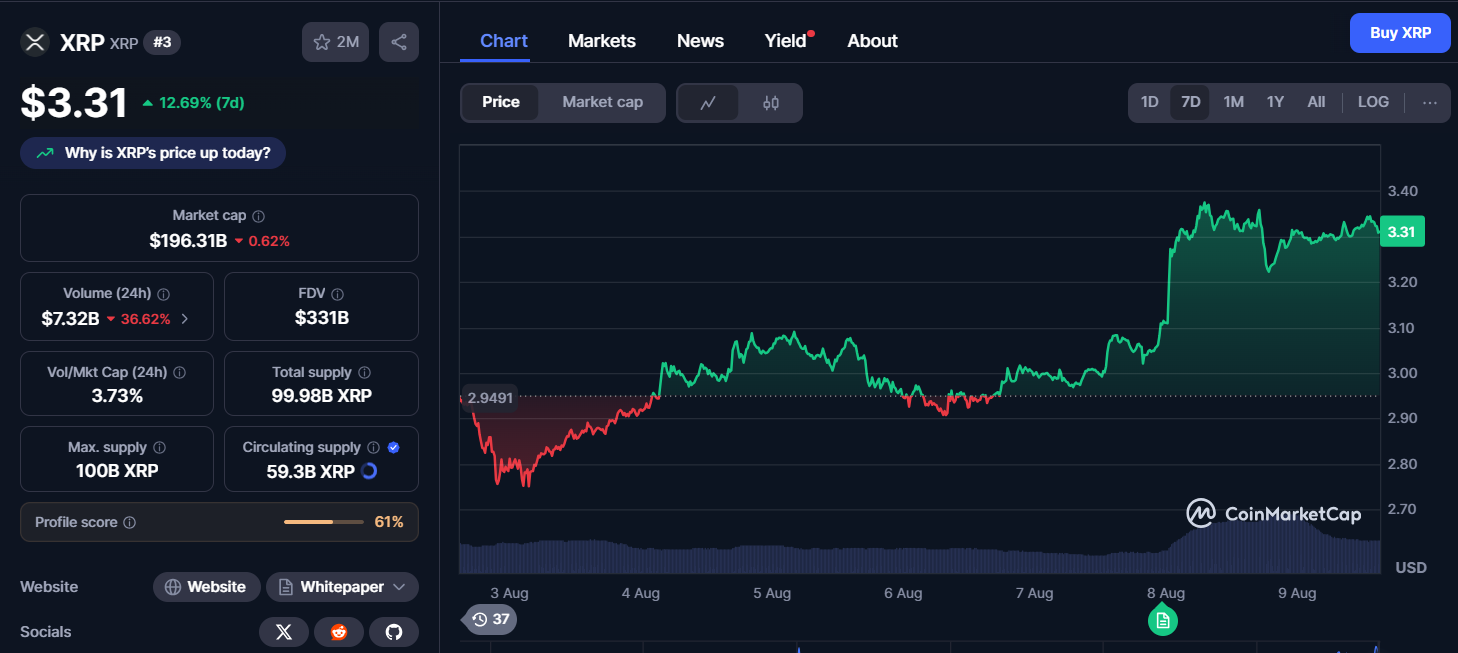Open the Website link button
1458x653 pixels.
pos(207,587)
